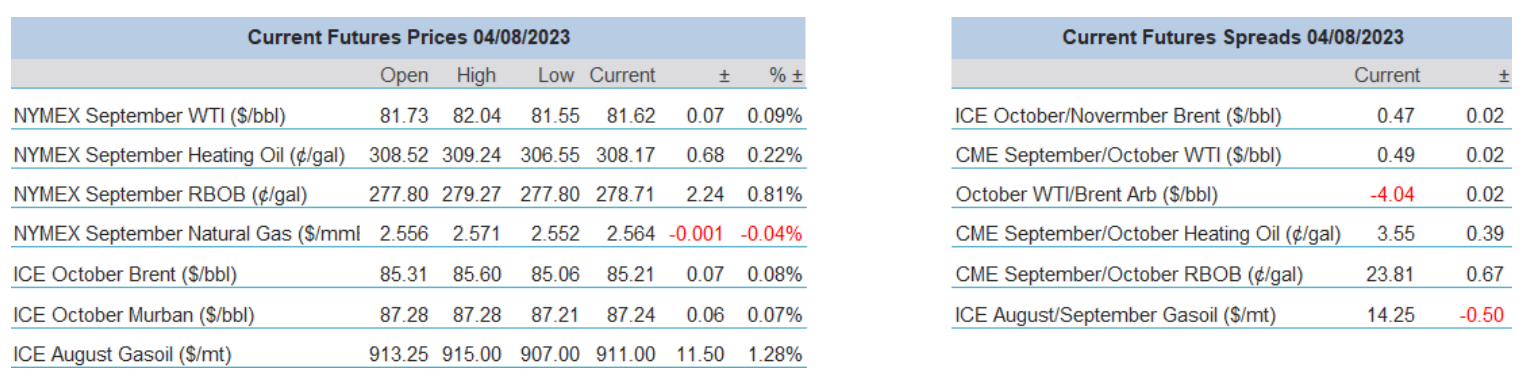Viewport: 1532px width, 388px height.
Task: Select the Low column header
Action: tap(556, 75)
